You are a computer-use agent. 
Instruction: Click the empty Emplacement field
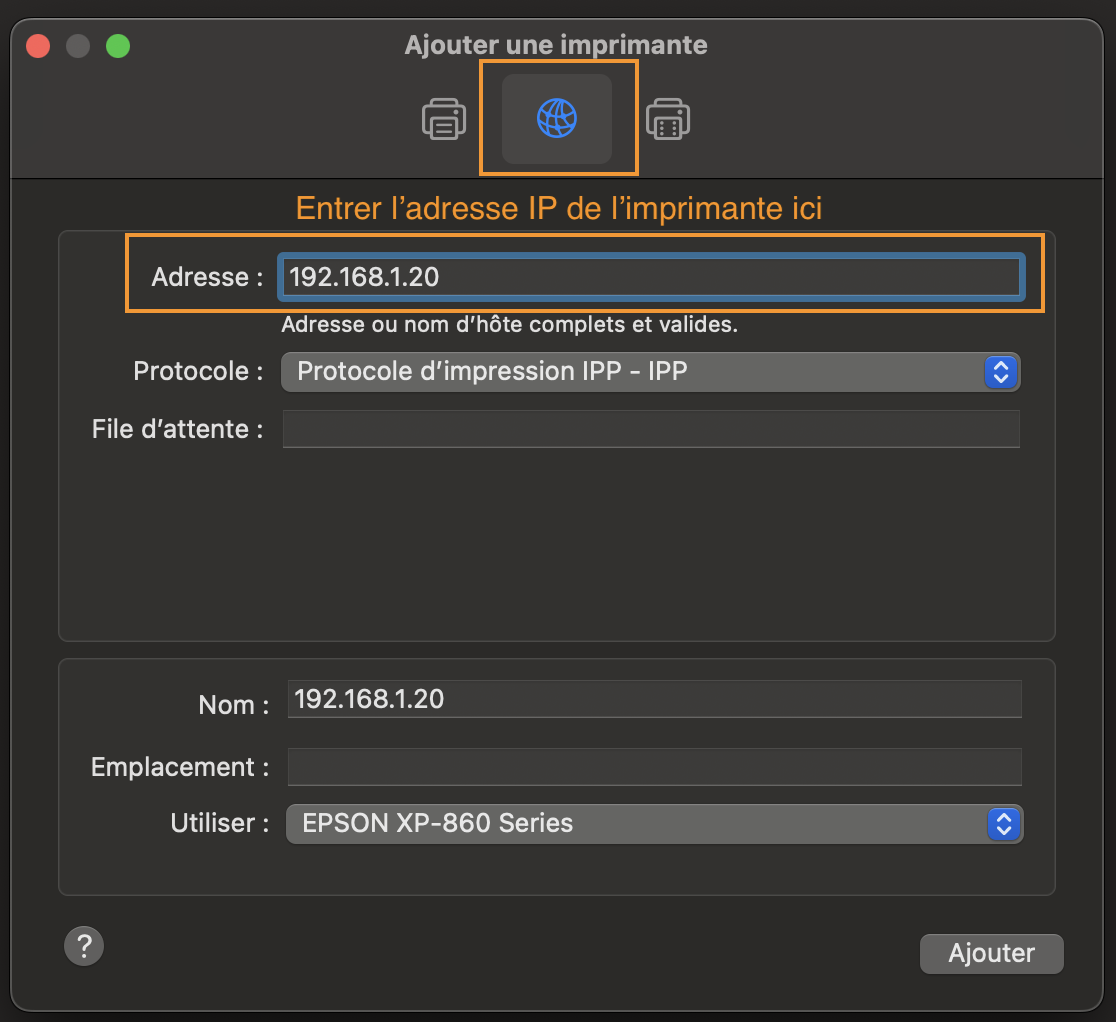[654, 767]
